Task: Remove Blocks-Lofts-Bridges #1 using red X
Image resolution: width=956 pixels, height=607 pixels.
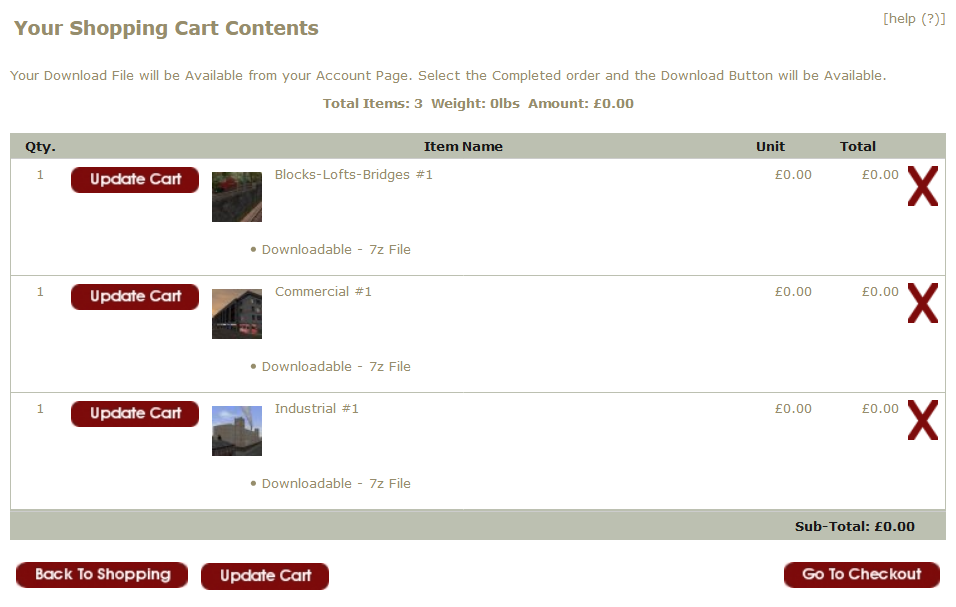Action: (x=922, y=188)
